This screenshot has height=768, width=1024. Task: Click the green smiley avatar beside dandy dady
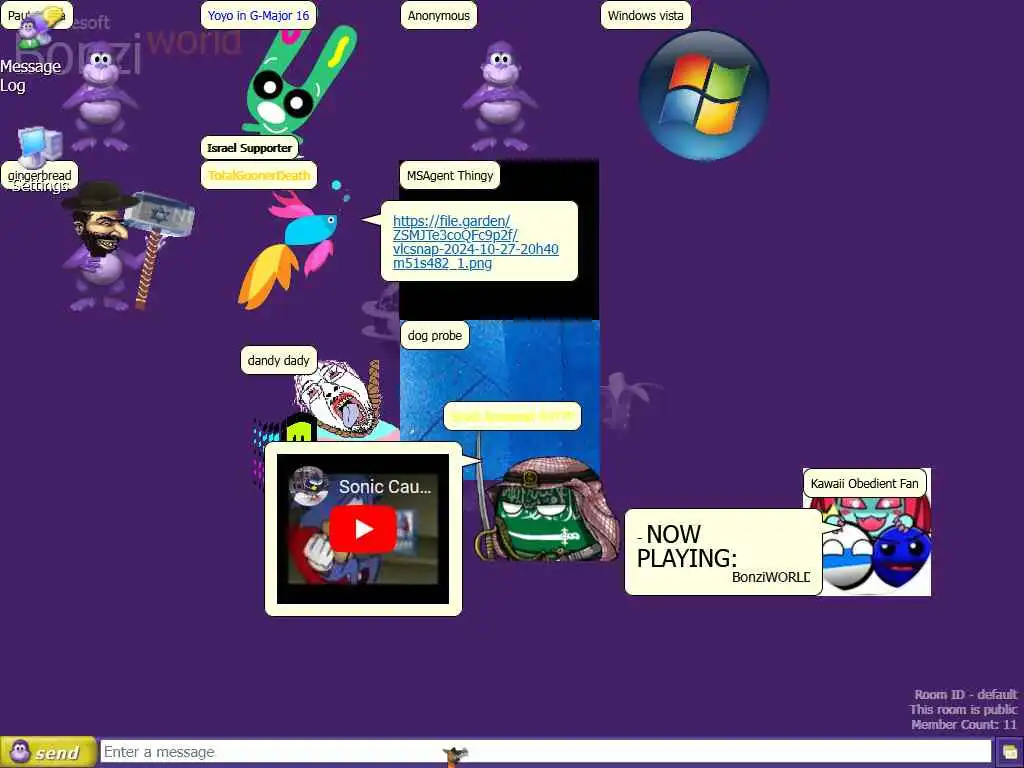pyautogui.click(x=300, y=428)
